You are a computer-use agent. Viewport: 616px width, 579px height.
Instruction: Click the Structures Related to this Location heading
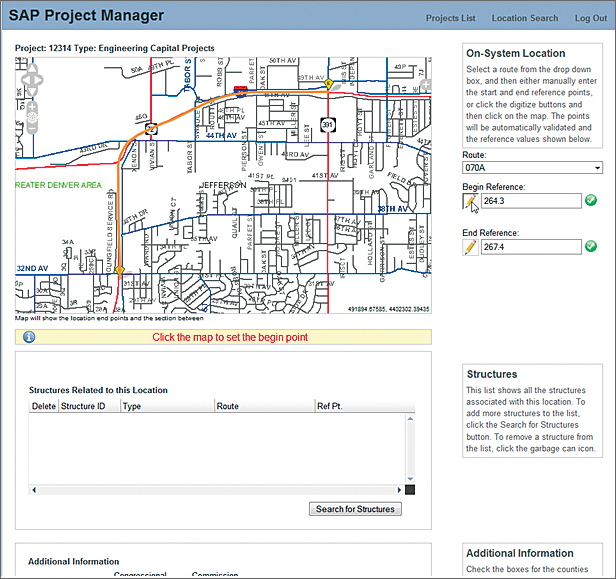98,390
